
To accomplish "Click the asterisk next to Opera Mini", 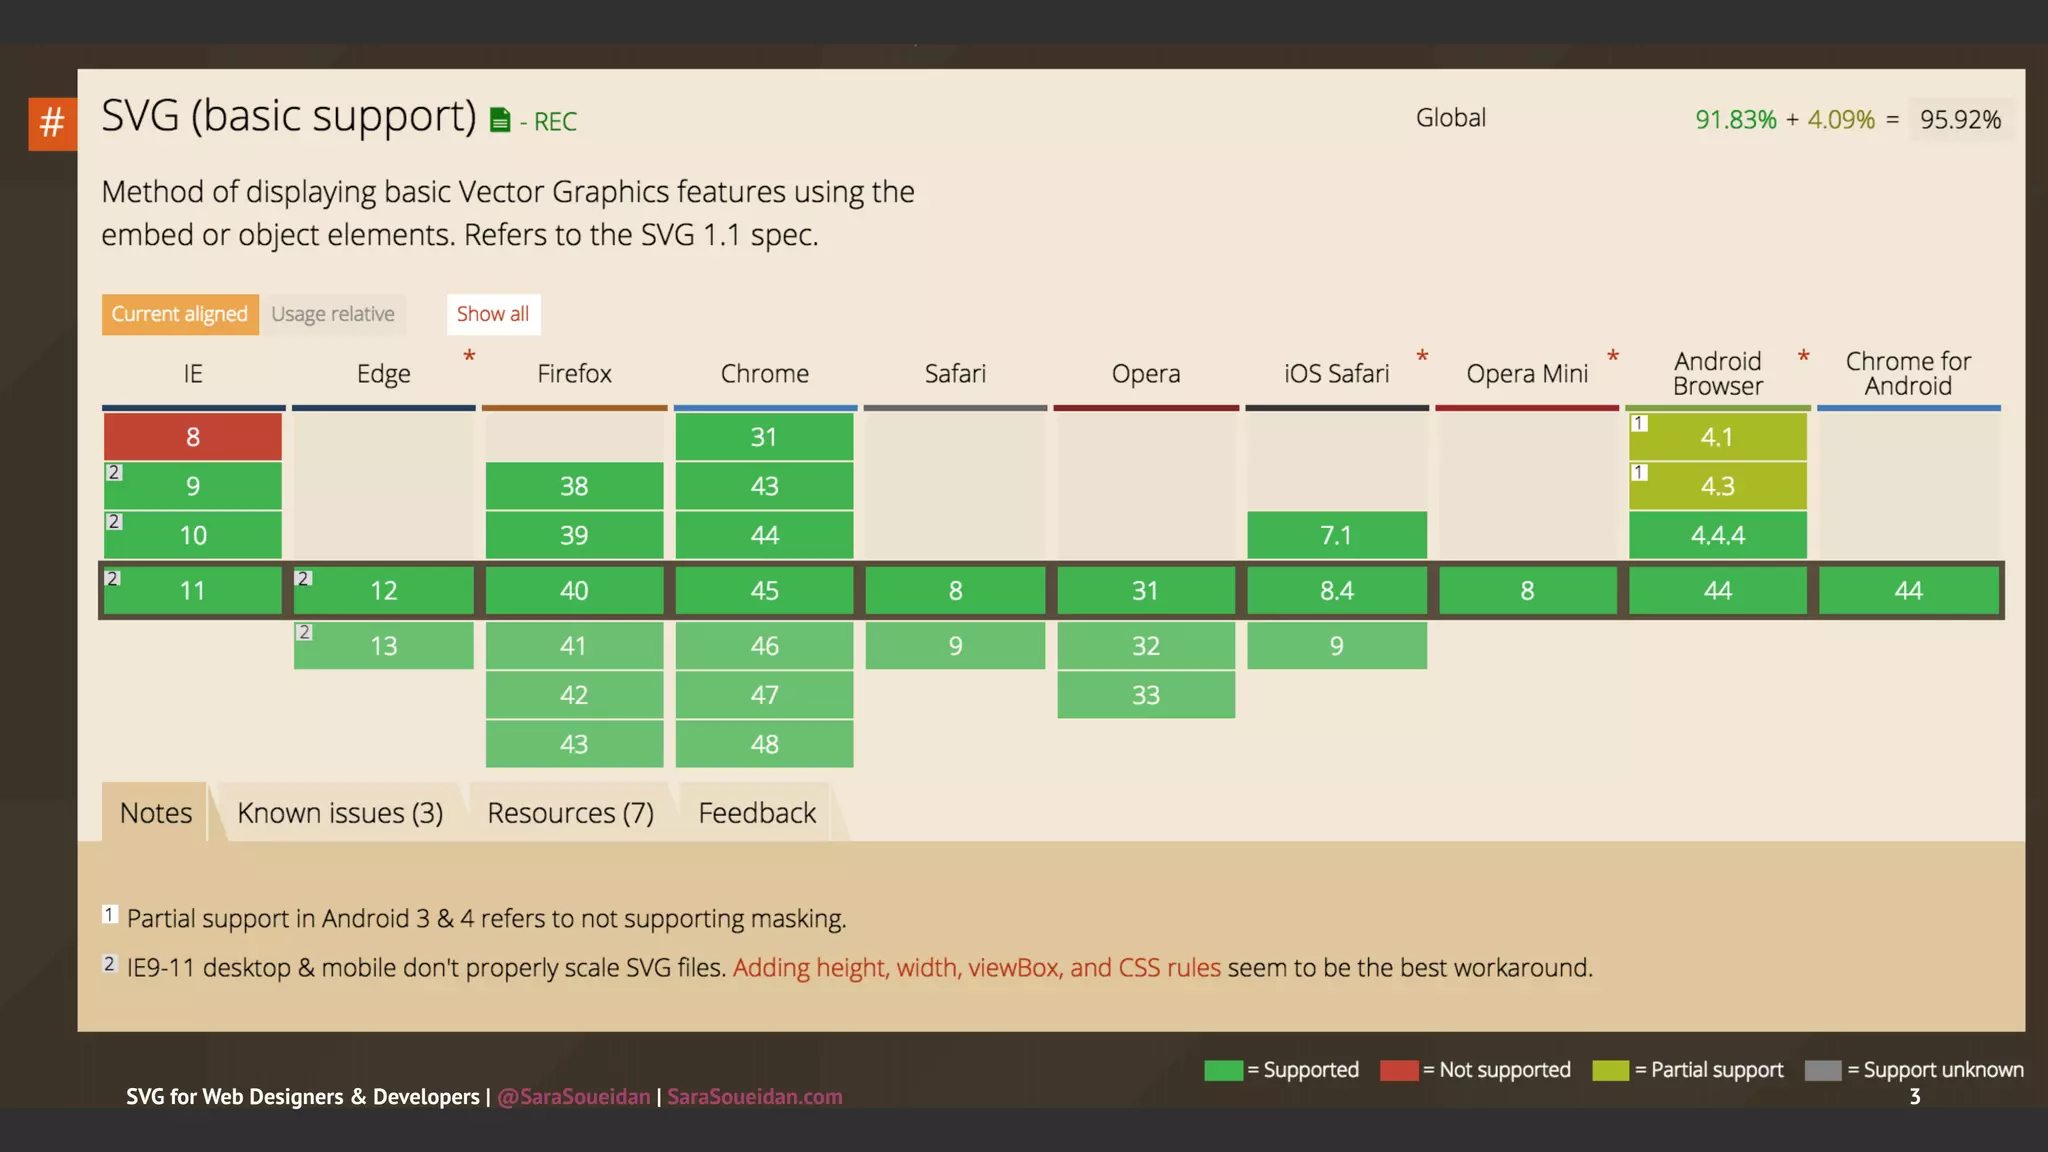I will [x=1613, y=357].
